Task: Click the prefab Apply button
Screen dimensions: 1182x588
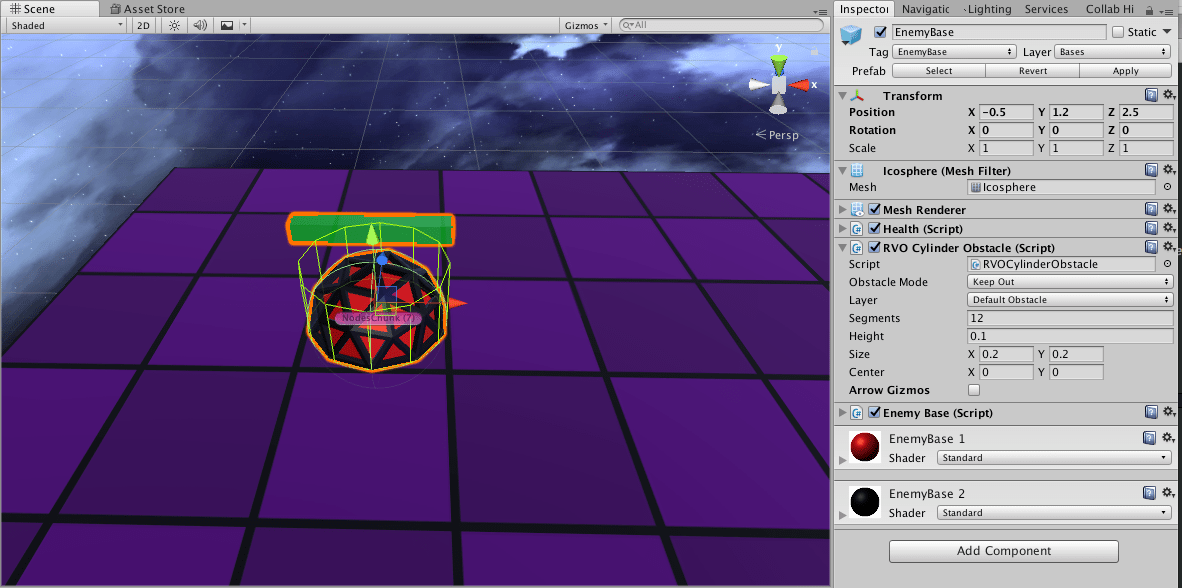Action: [1125, 71]
